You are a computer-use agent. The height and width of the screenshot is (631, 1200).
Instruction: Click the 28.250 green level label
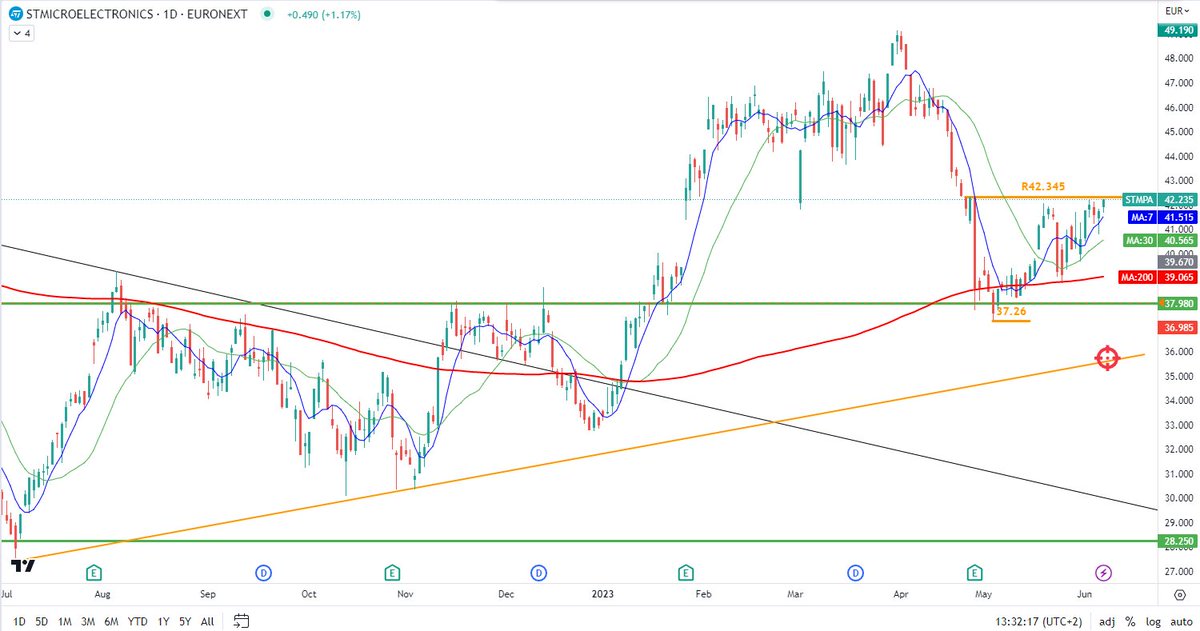pyautogui.click(x=1176, y=541)
